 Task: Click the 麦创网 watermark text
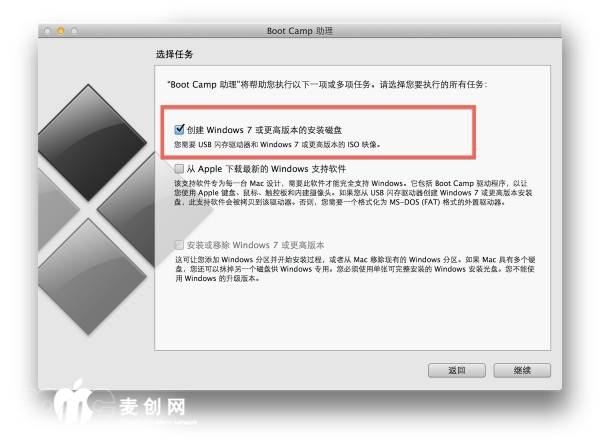[152, 407]
